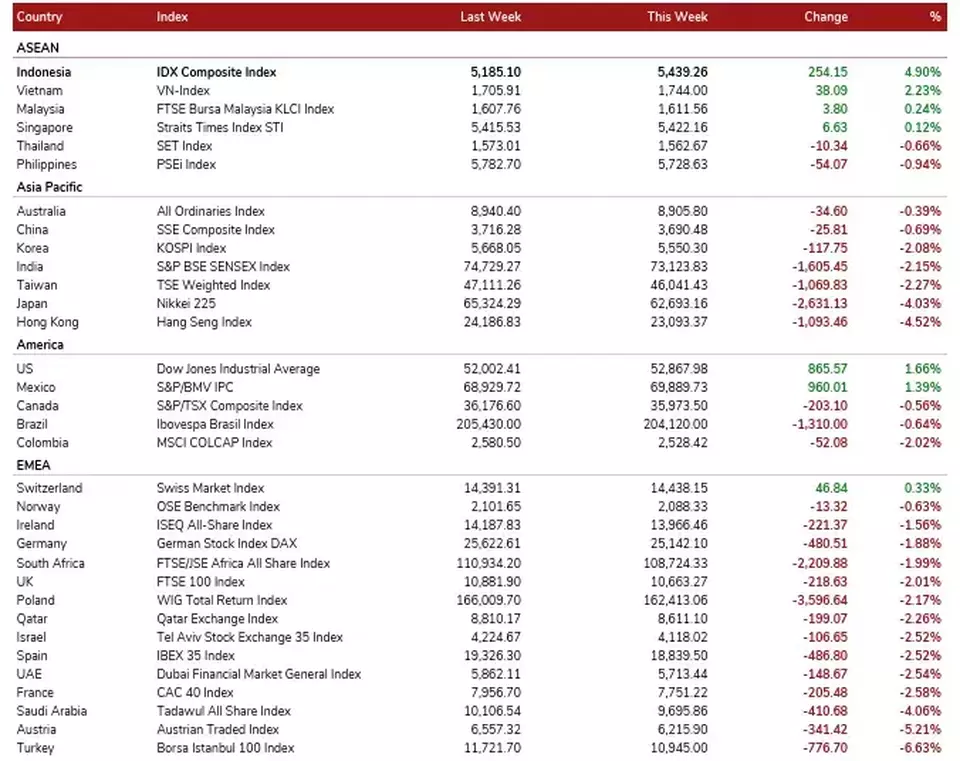Click the Hang Seng Index name

(x=204, y=321)
